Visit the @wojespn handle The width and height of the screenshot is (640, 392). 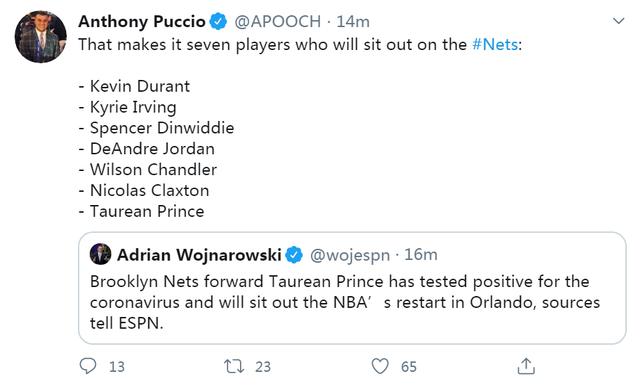point(350,255)
